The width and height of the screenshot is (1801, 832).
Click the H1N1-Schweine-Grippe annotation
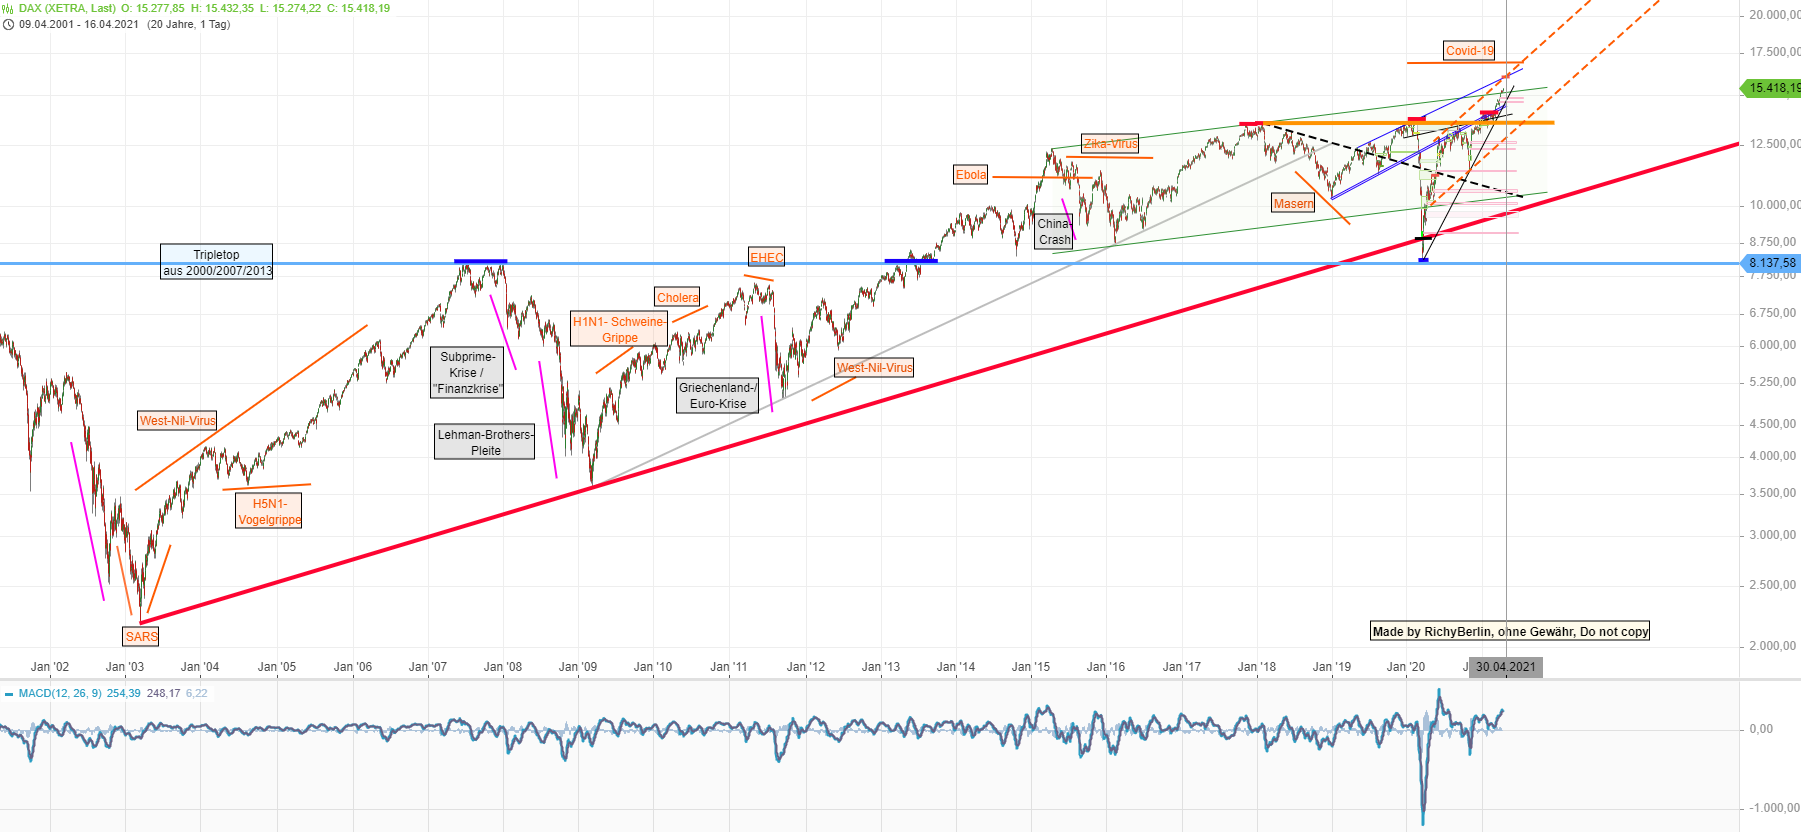pos(619,329)
